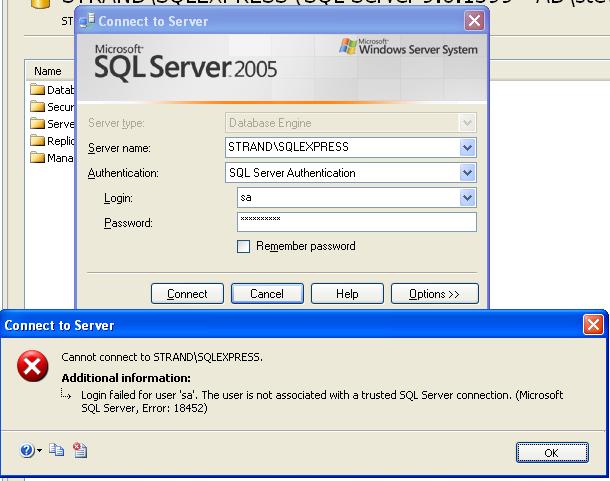Image resolution: width=610 pixels, height=481 pixels.
Task: Tick the Remember password checkbox
Action: coord(244,246)
